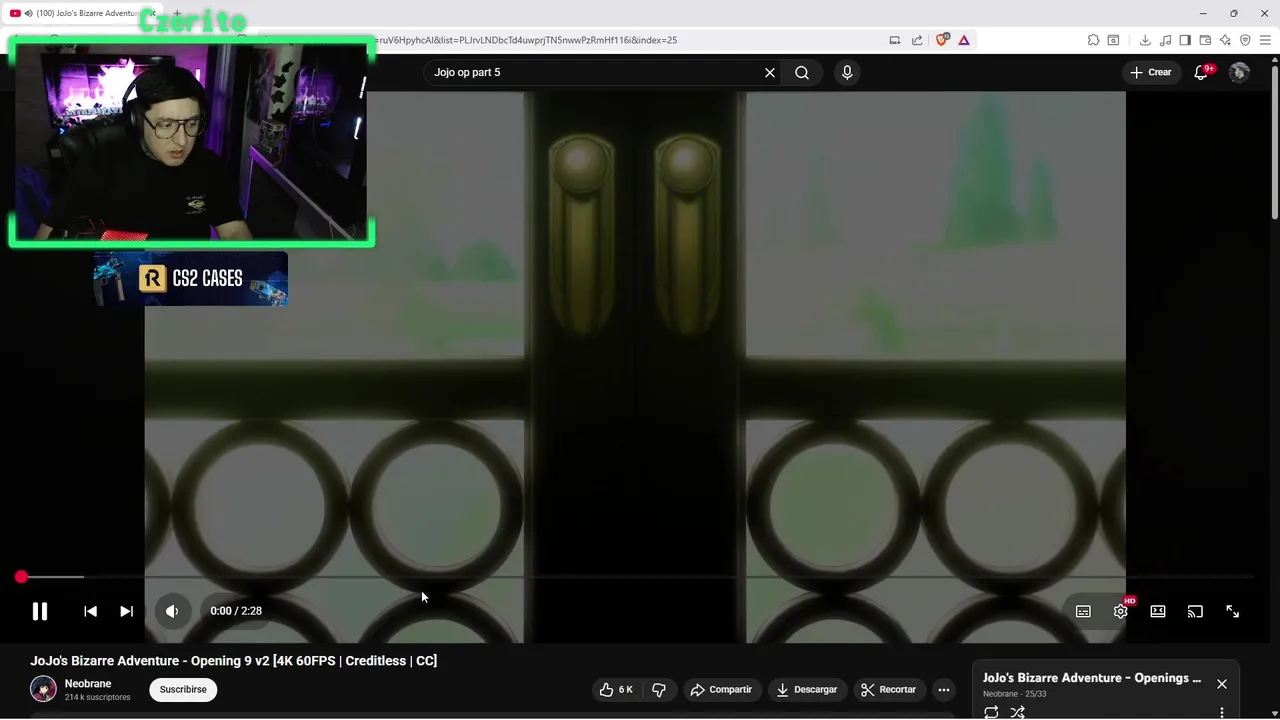The image size is (1280, 720).
Task: Open more actions three-dot menu
Action: (x=944, y=689)
